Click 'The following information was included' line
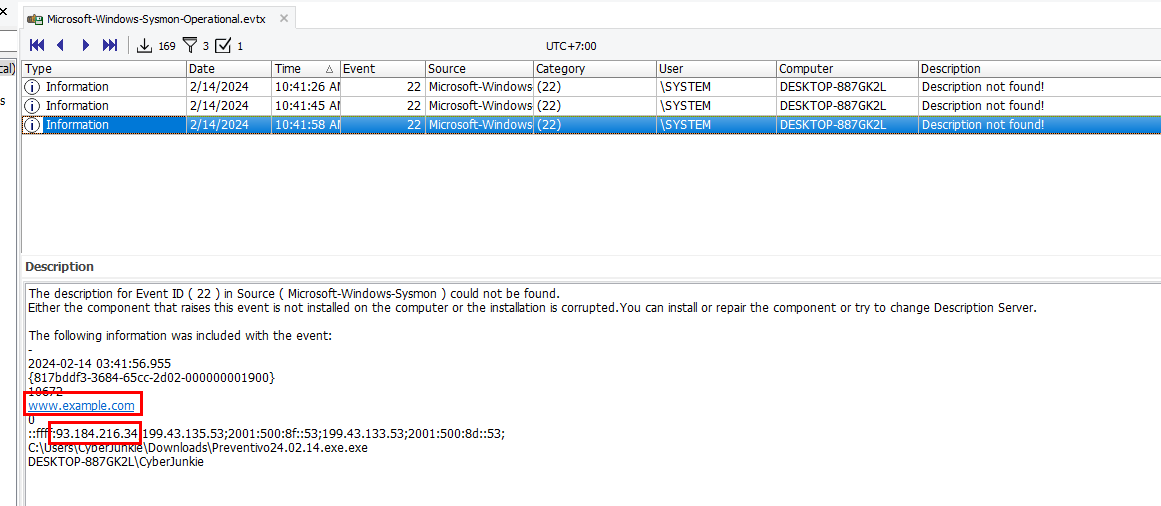This screenshot has width=1161, height=506. point(180,336)
